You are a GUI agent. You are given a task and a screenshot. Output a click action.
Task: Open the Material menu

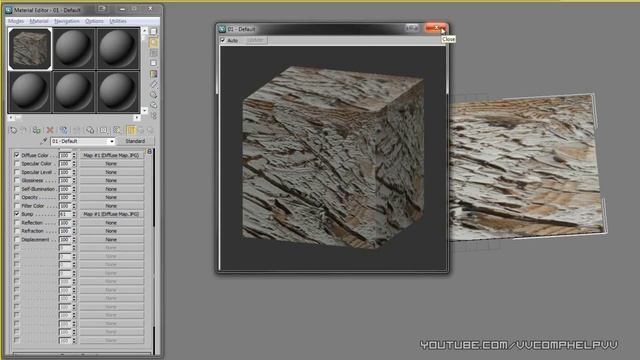pyautogui.click(x=39, y=21)
